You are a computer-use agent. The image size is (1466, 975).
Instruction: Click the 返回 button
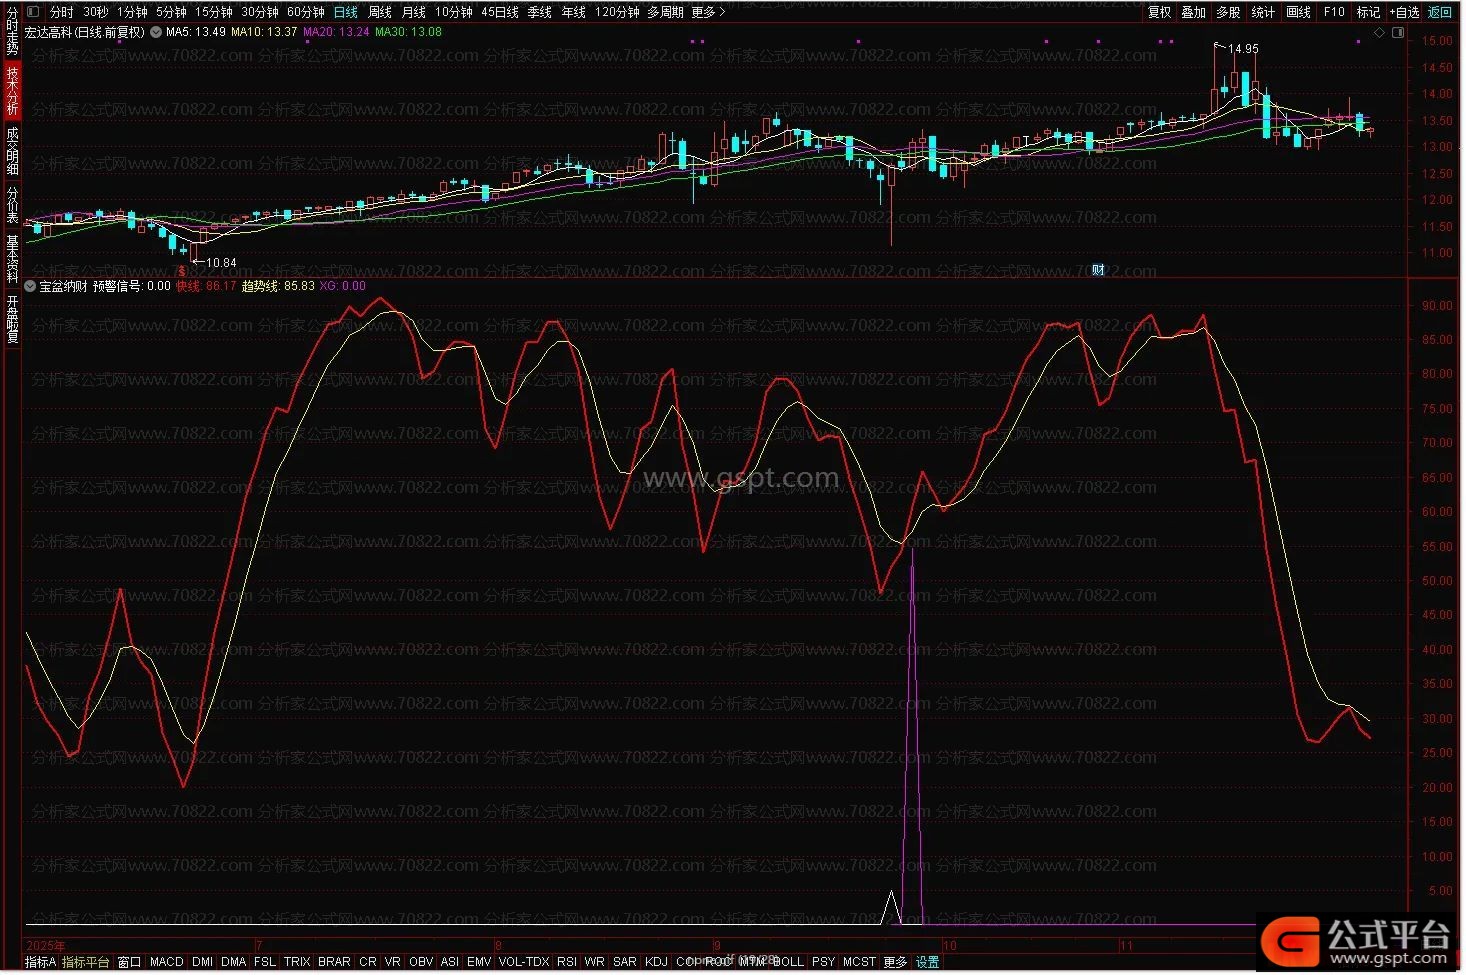pyautogui.click(x=1439, y=12)
